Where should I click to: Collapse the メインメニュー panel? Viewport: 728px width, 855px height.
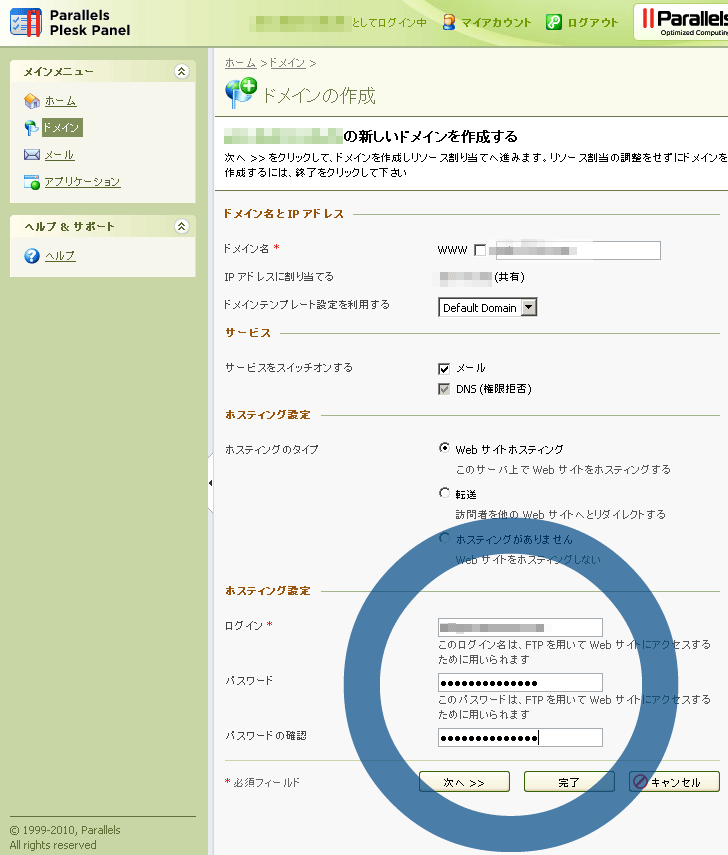point(182,71)
